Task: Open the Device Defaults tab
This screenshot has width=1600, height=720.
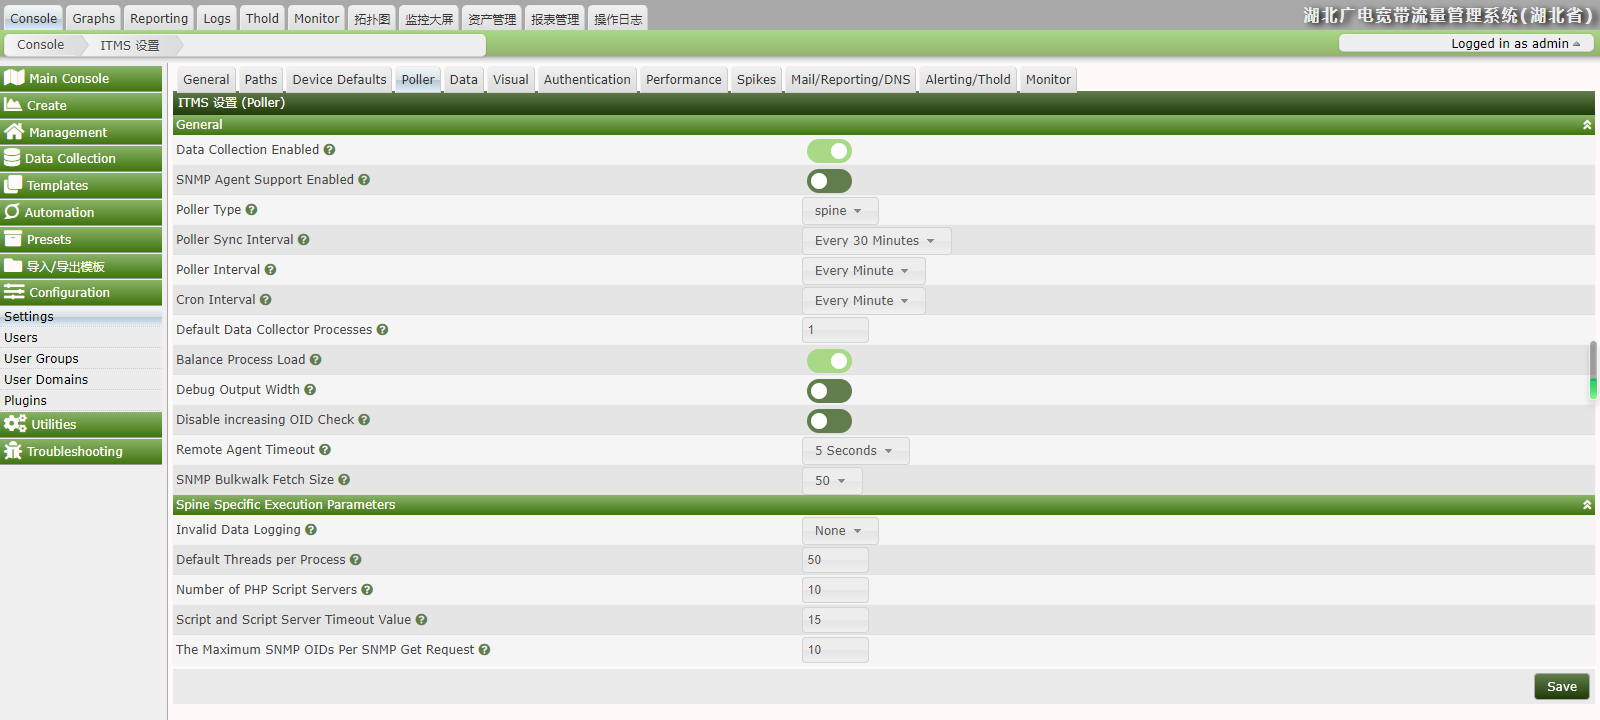Action: tap(339, 80)
